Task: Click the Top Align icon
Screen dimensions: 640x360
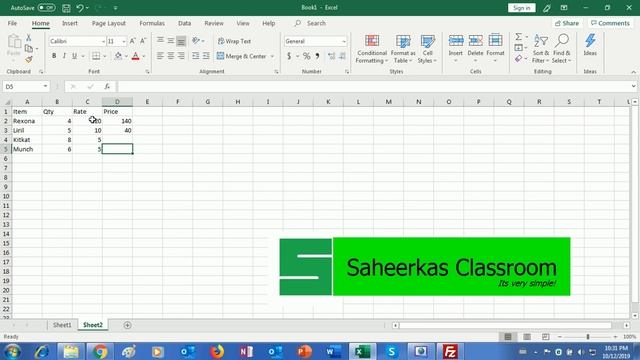Action: point(160,40)
